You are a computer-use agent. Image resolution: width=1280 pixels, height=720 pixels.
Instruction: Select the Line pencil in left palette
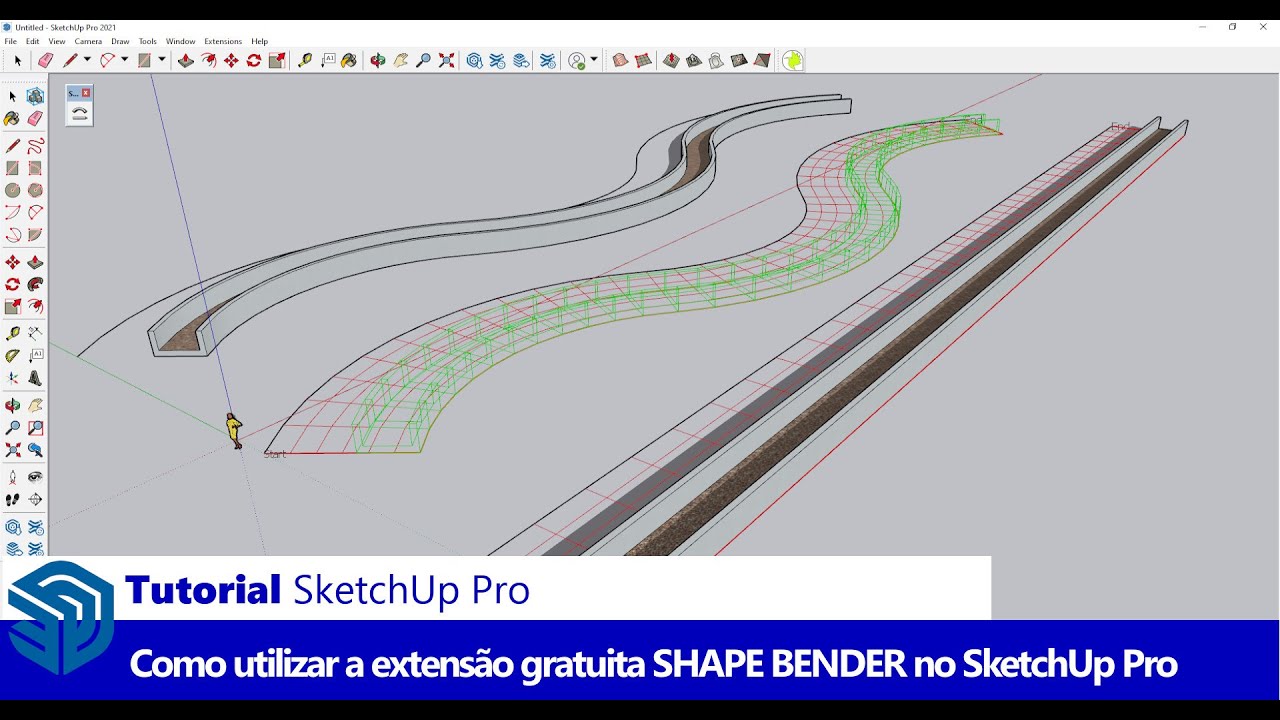(13, 146)
